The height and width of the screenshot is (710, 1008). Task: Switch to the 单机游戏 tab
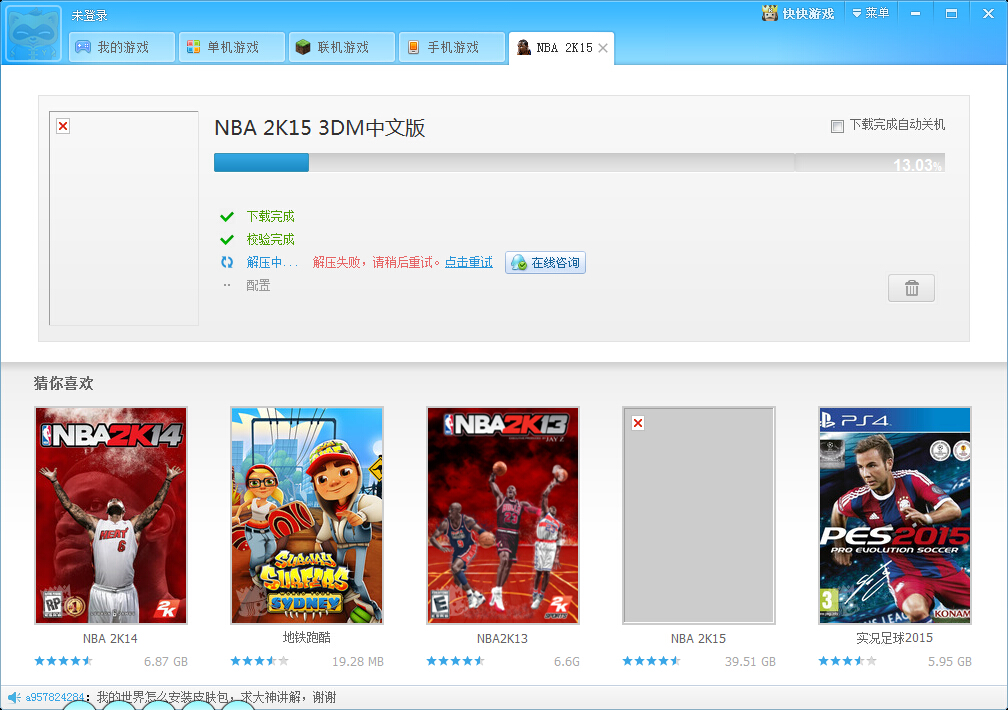[x=231, y=47]
